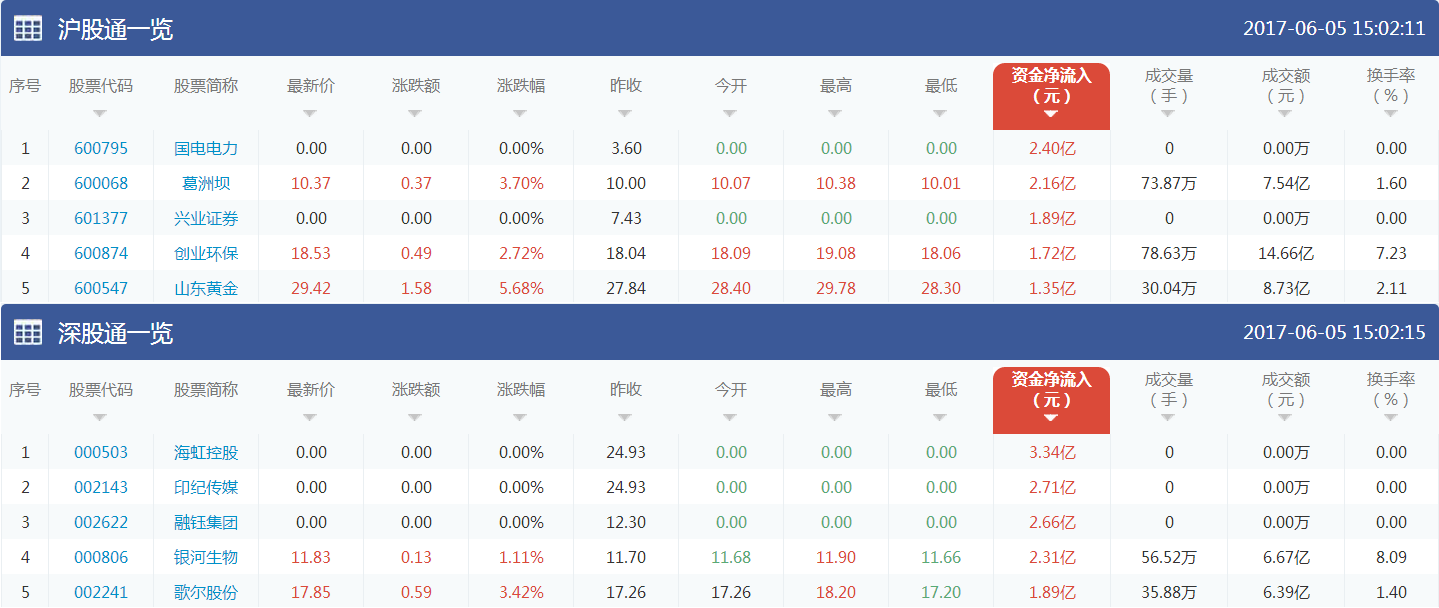1439x608 pixels.
Task: Open 创业环保 stock name link
Action: 206,253
